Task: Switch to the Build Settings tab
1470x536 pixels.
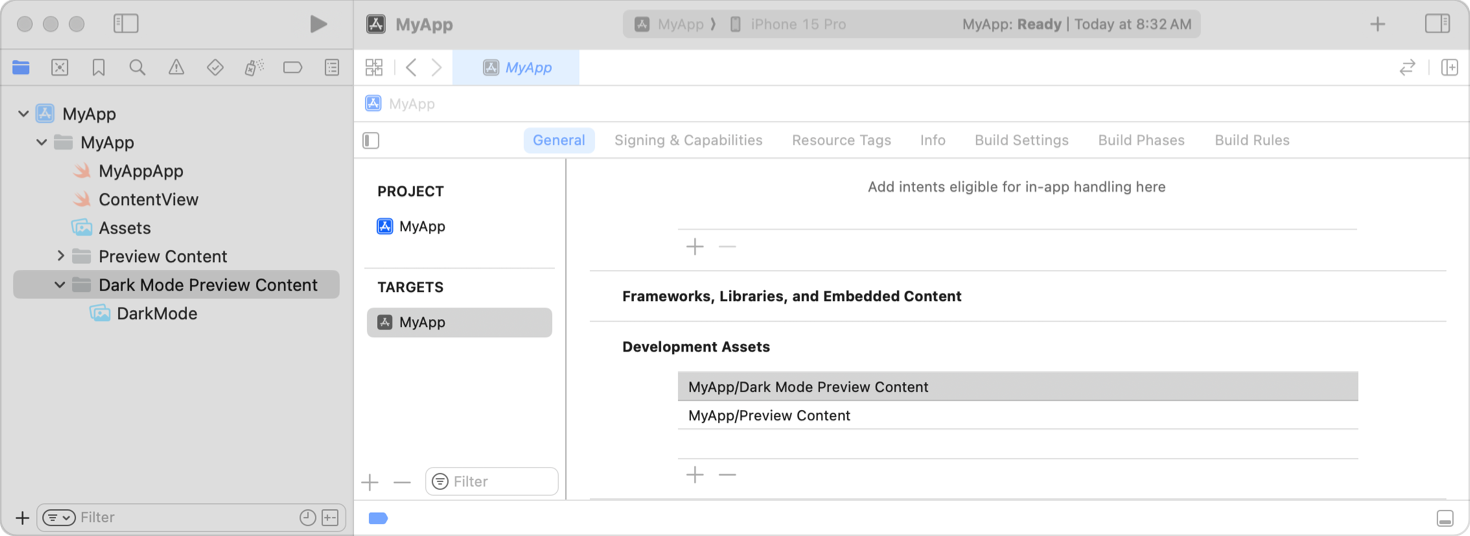Action: coord(1021,141)
